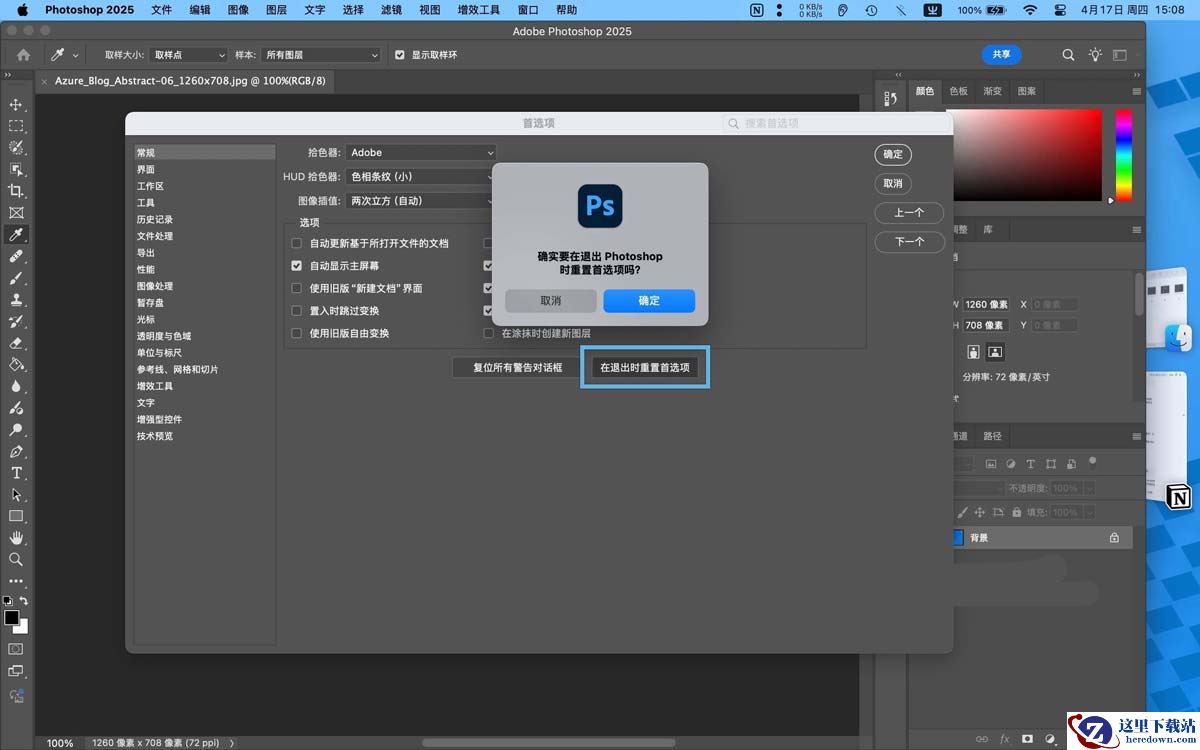Uncheck 自动显示主屏幕 checkbox
The image size is (1200, 750).
pos(296,266)
